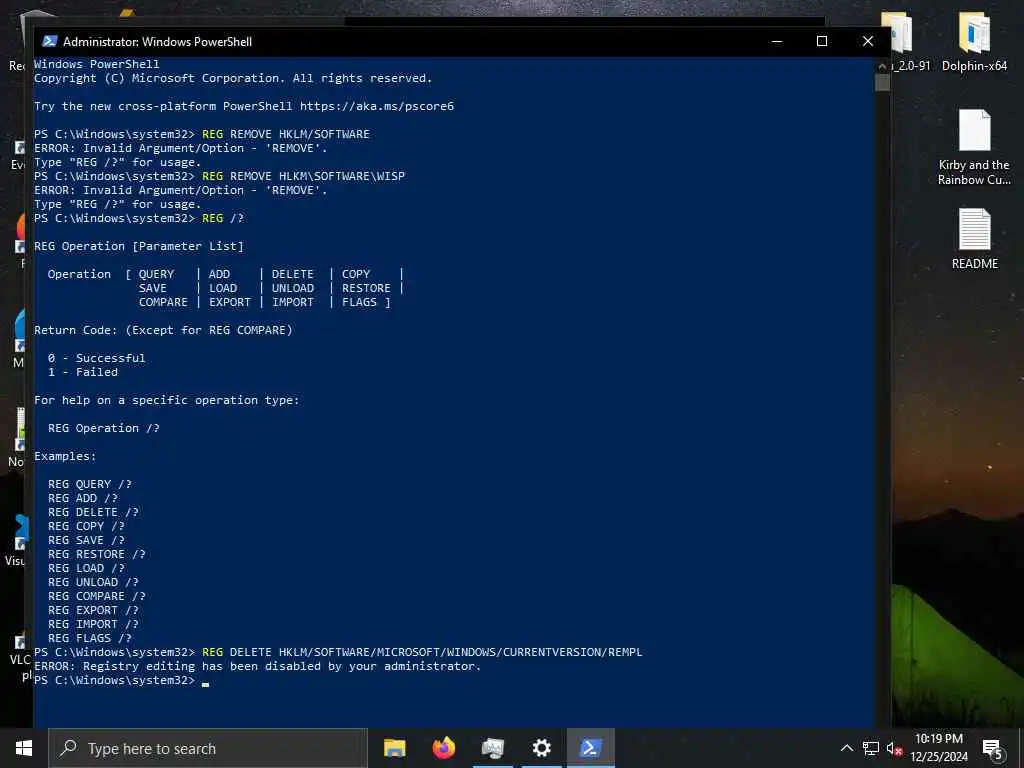Click the command REG REMOVE HLKM\SOFTWARE\WISP
The height and width of the screenshot is (768, 1024).
pyautogui.click(x=304, y=176)
